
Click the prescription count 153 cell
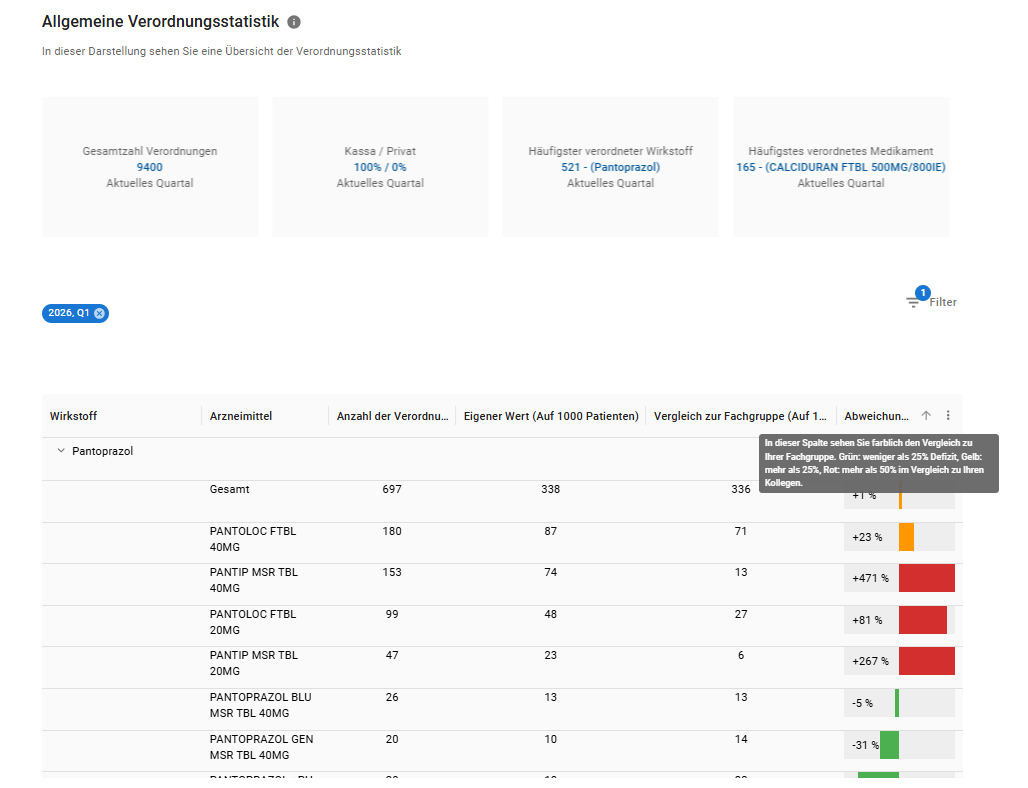pos(392,572)
